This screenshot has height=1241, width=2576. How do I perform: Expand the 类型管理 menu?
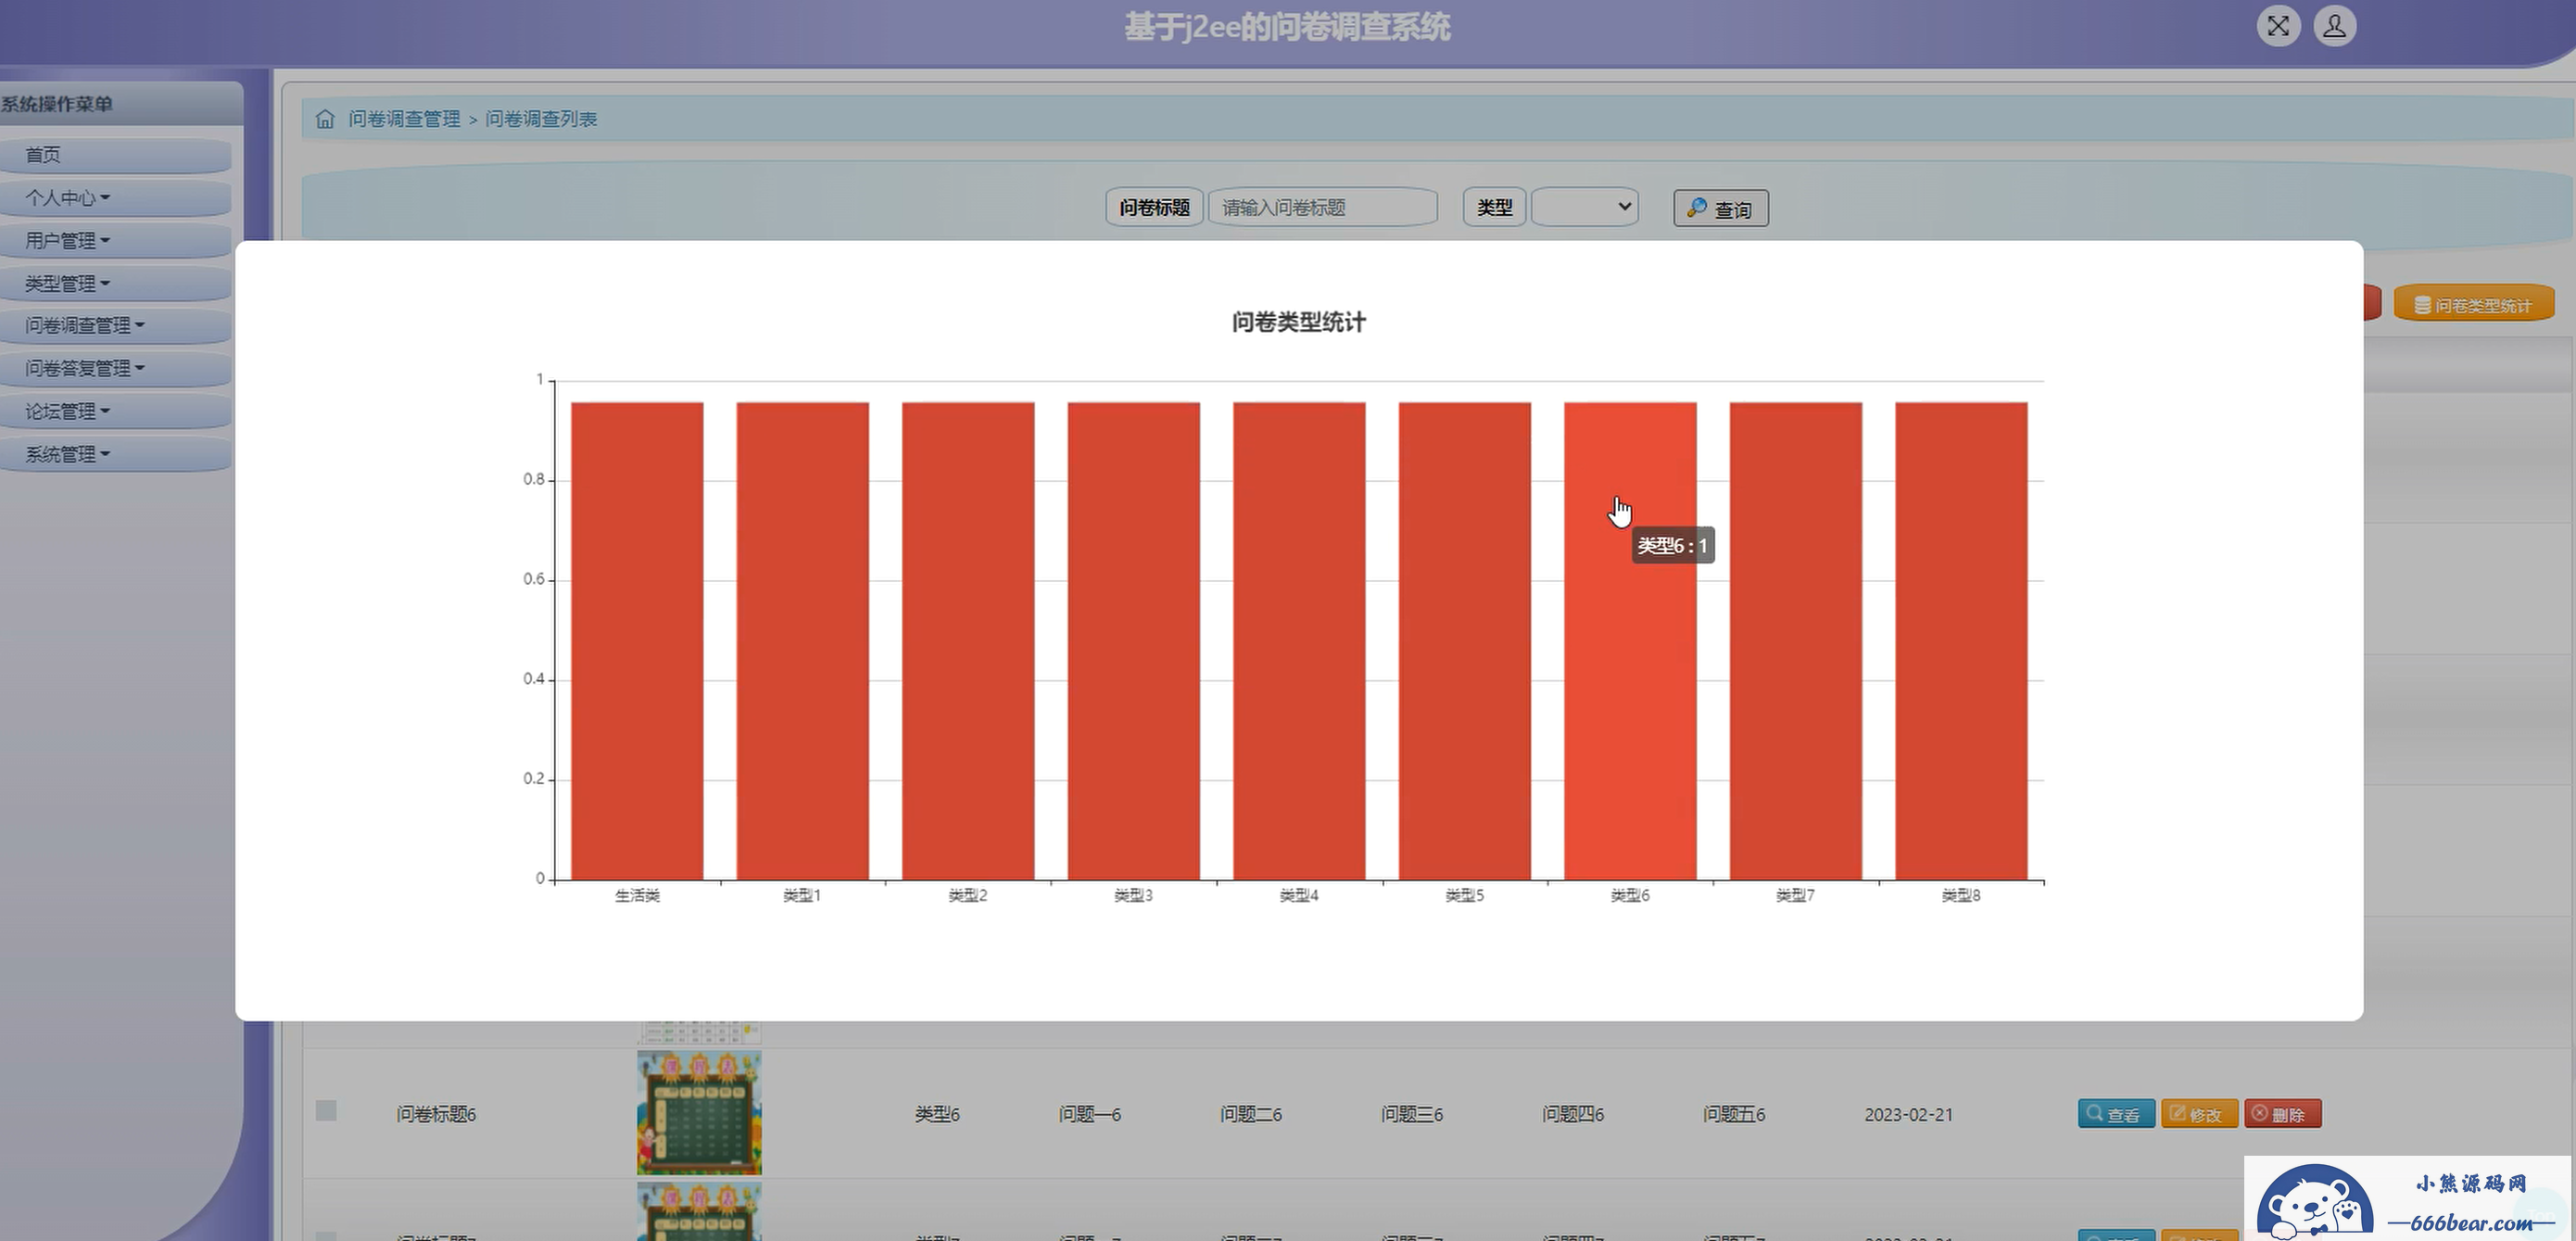point(116,284)
